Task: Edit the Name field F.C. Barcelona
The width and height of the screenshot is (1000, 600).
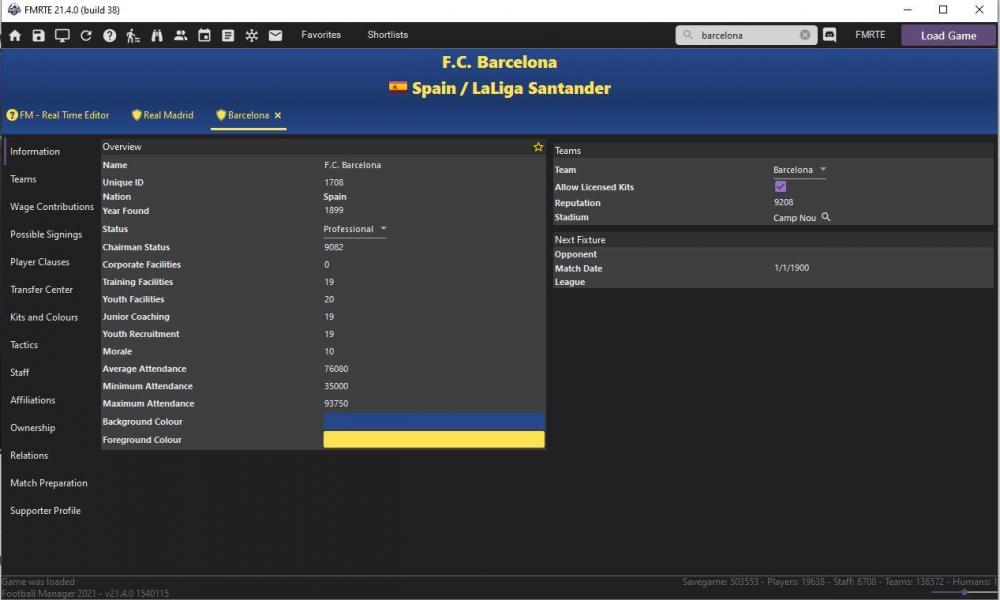Action: (353, 165)
